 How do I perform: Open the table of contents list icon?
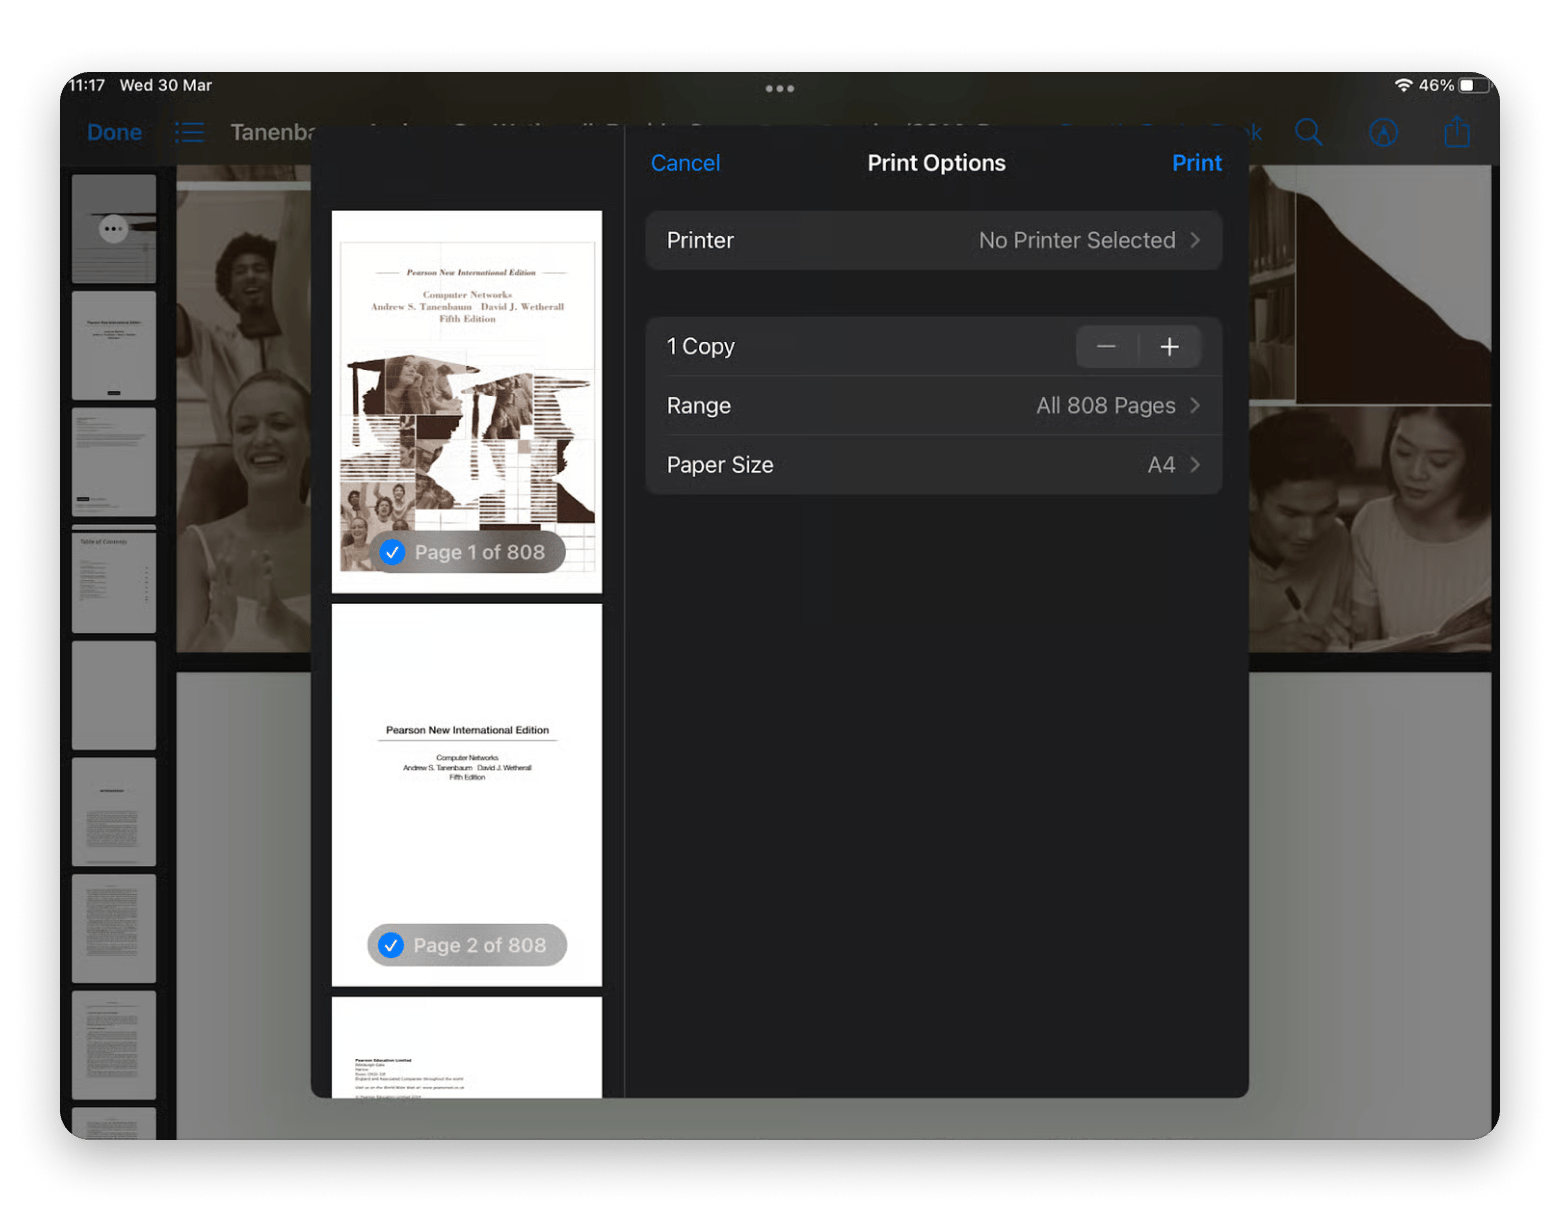pyautogui.click(x=190, y=132)
